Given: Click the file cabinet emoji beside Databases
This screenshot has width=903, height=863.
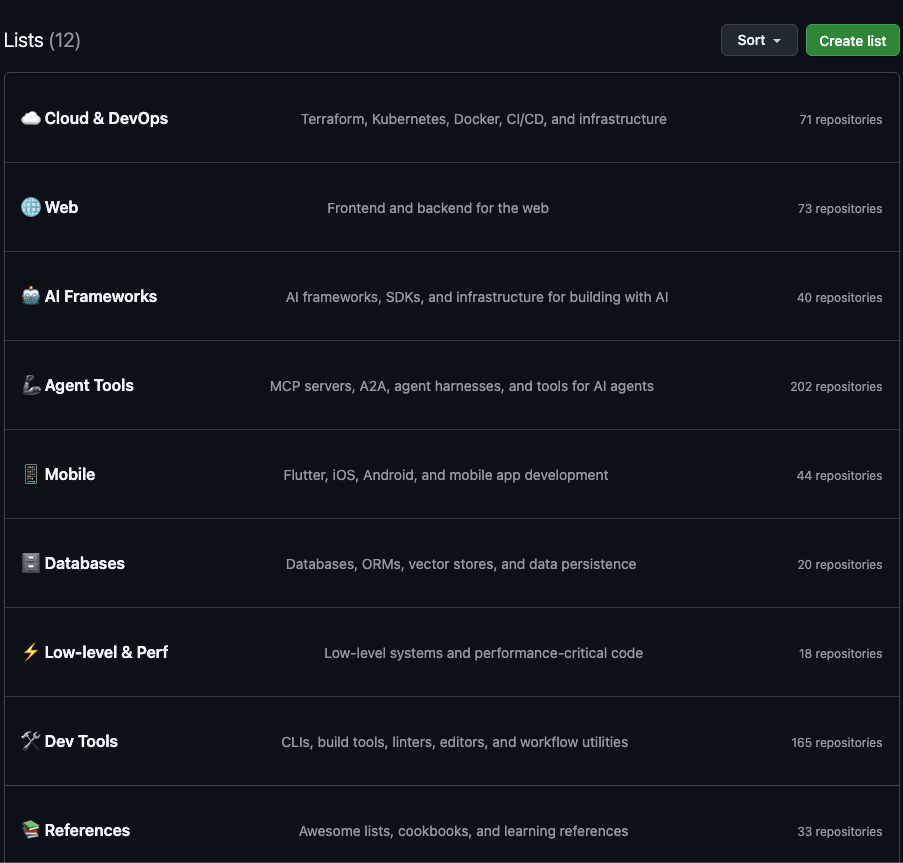Looking at the screenshot, I should 31,563.
